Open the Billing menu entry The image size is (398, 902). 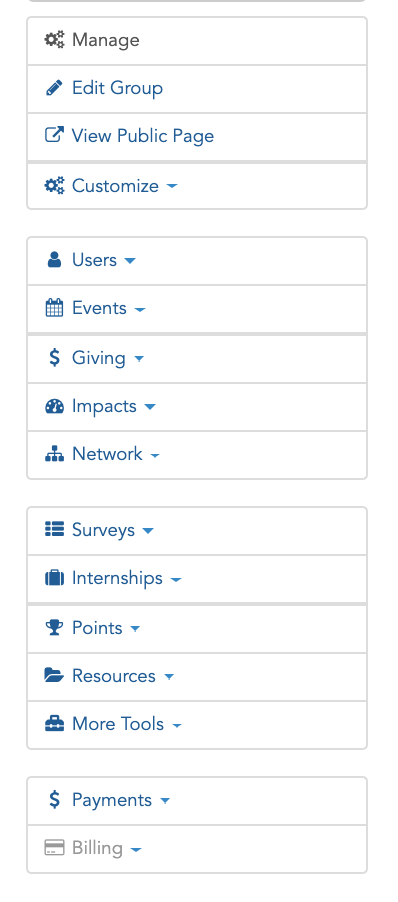[197, 849]
